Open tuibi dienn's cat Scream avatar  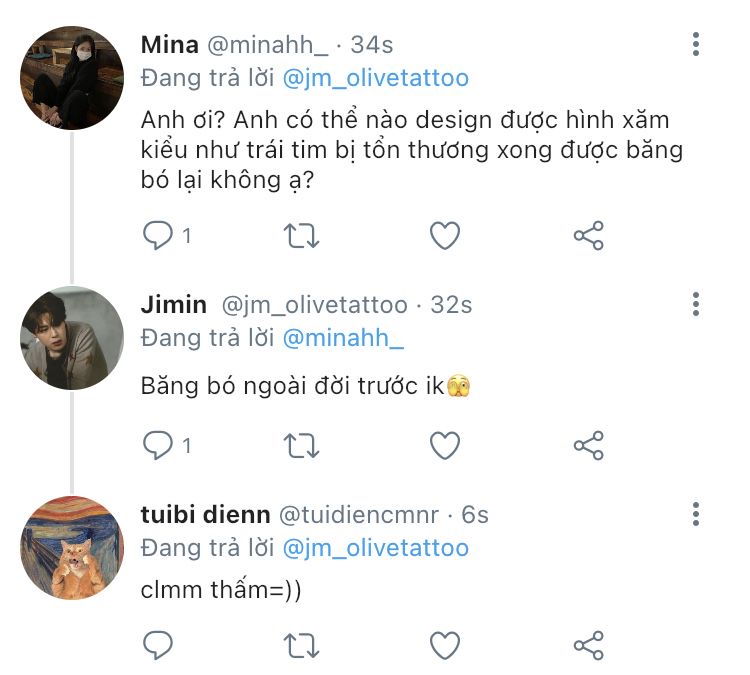pos(72,548)
